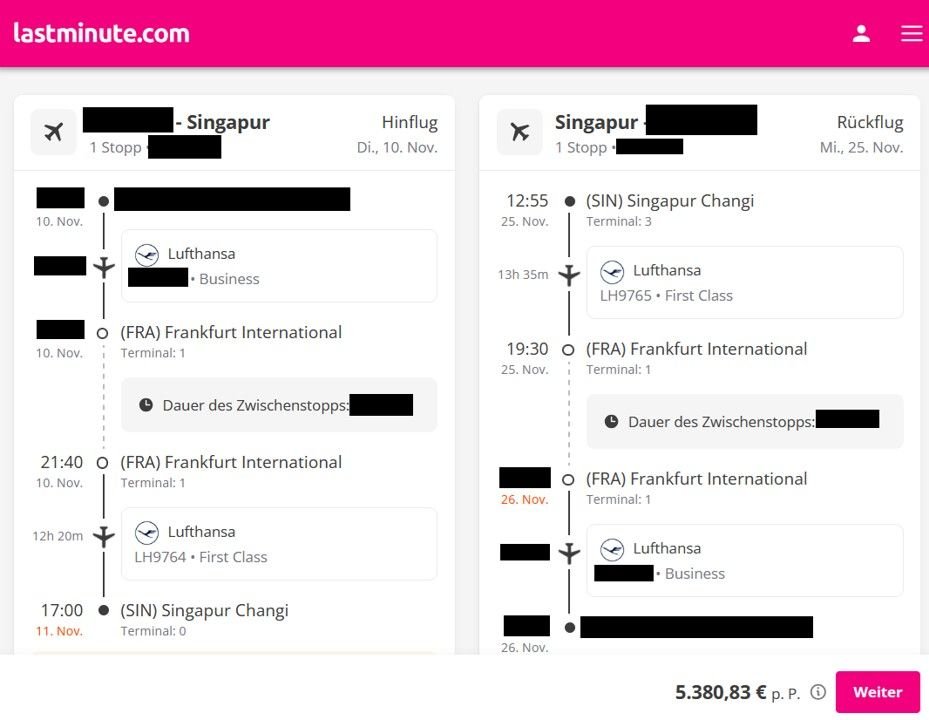Click plane icon beside 12h 20m duration
This screenshot has height=720, width=929.
104,536
